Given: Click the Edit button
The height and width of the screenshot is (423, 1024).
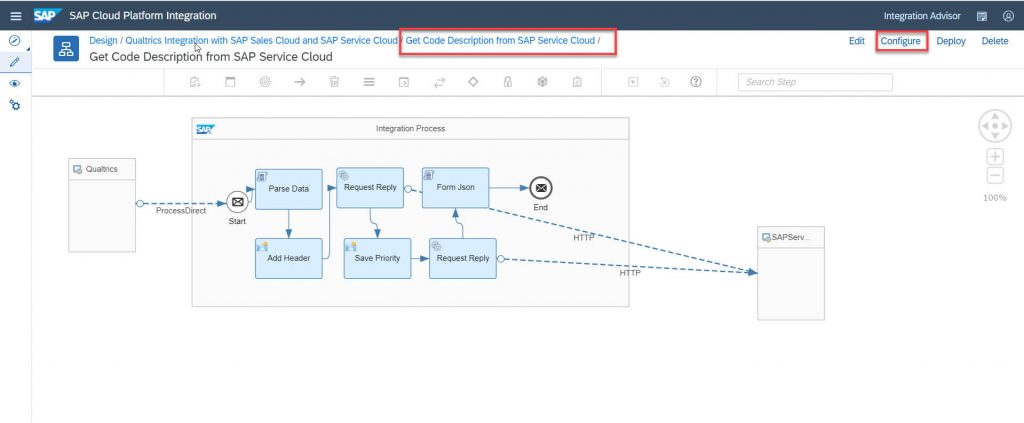Looking at the screenshot, I should coord(857,40).
